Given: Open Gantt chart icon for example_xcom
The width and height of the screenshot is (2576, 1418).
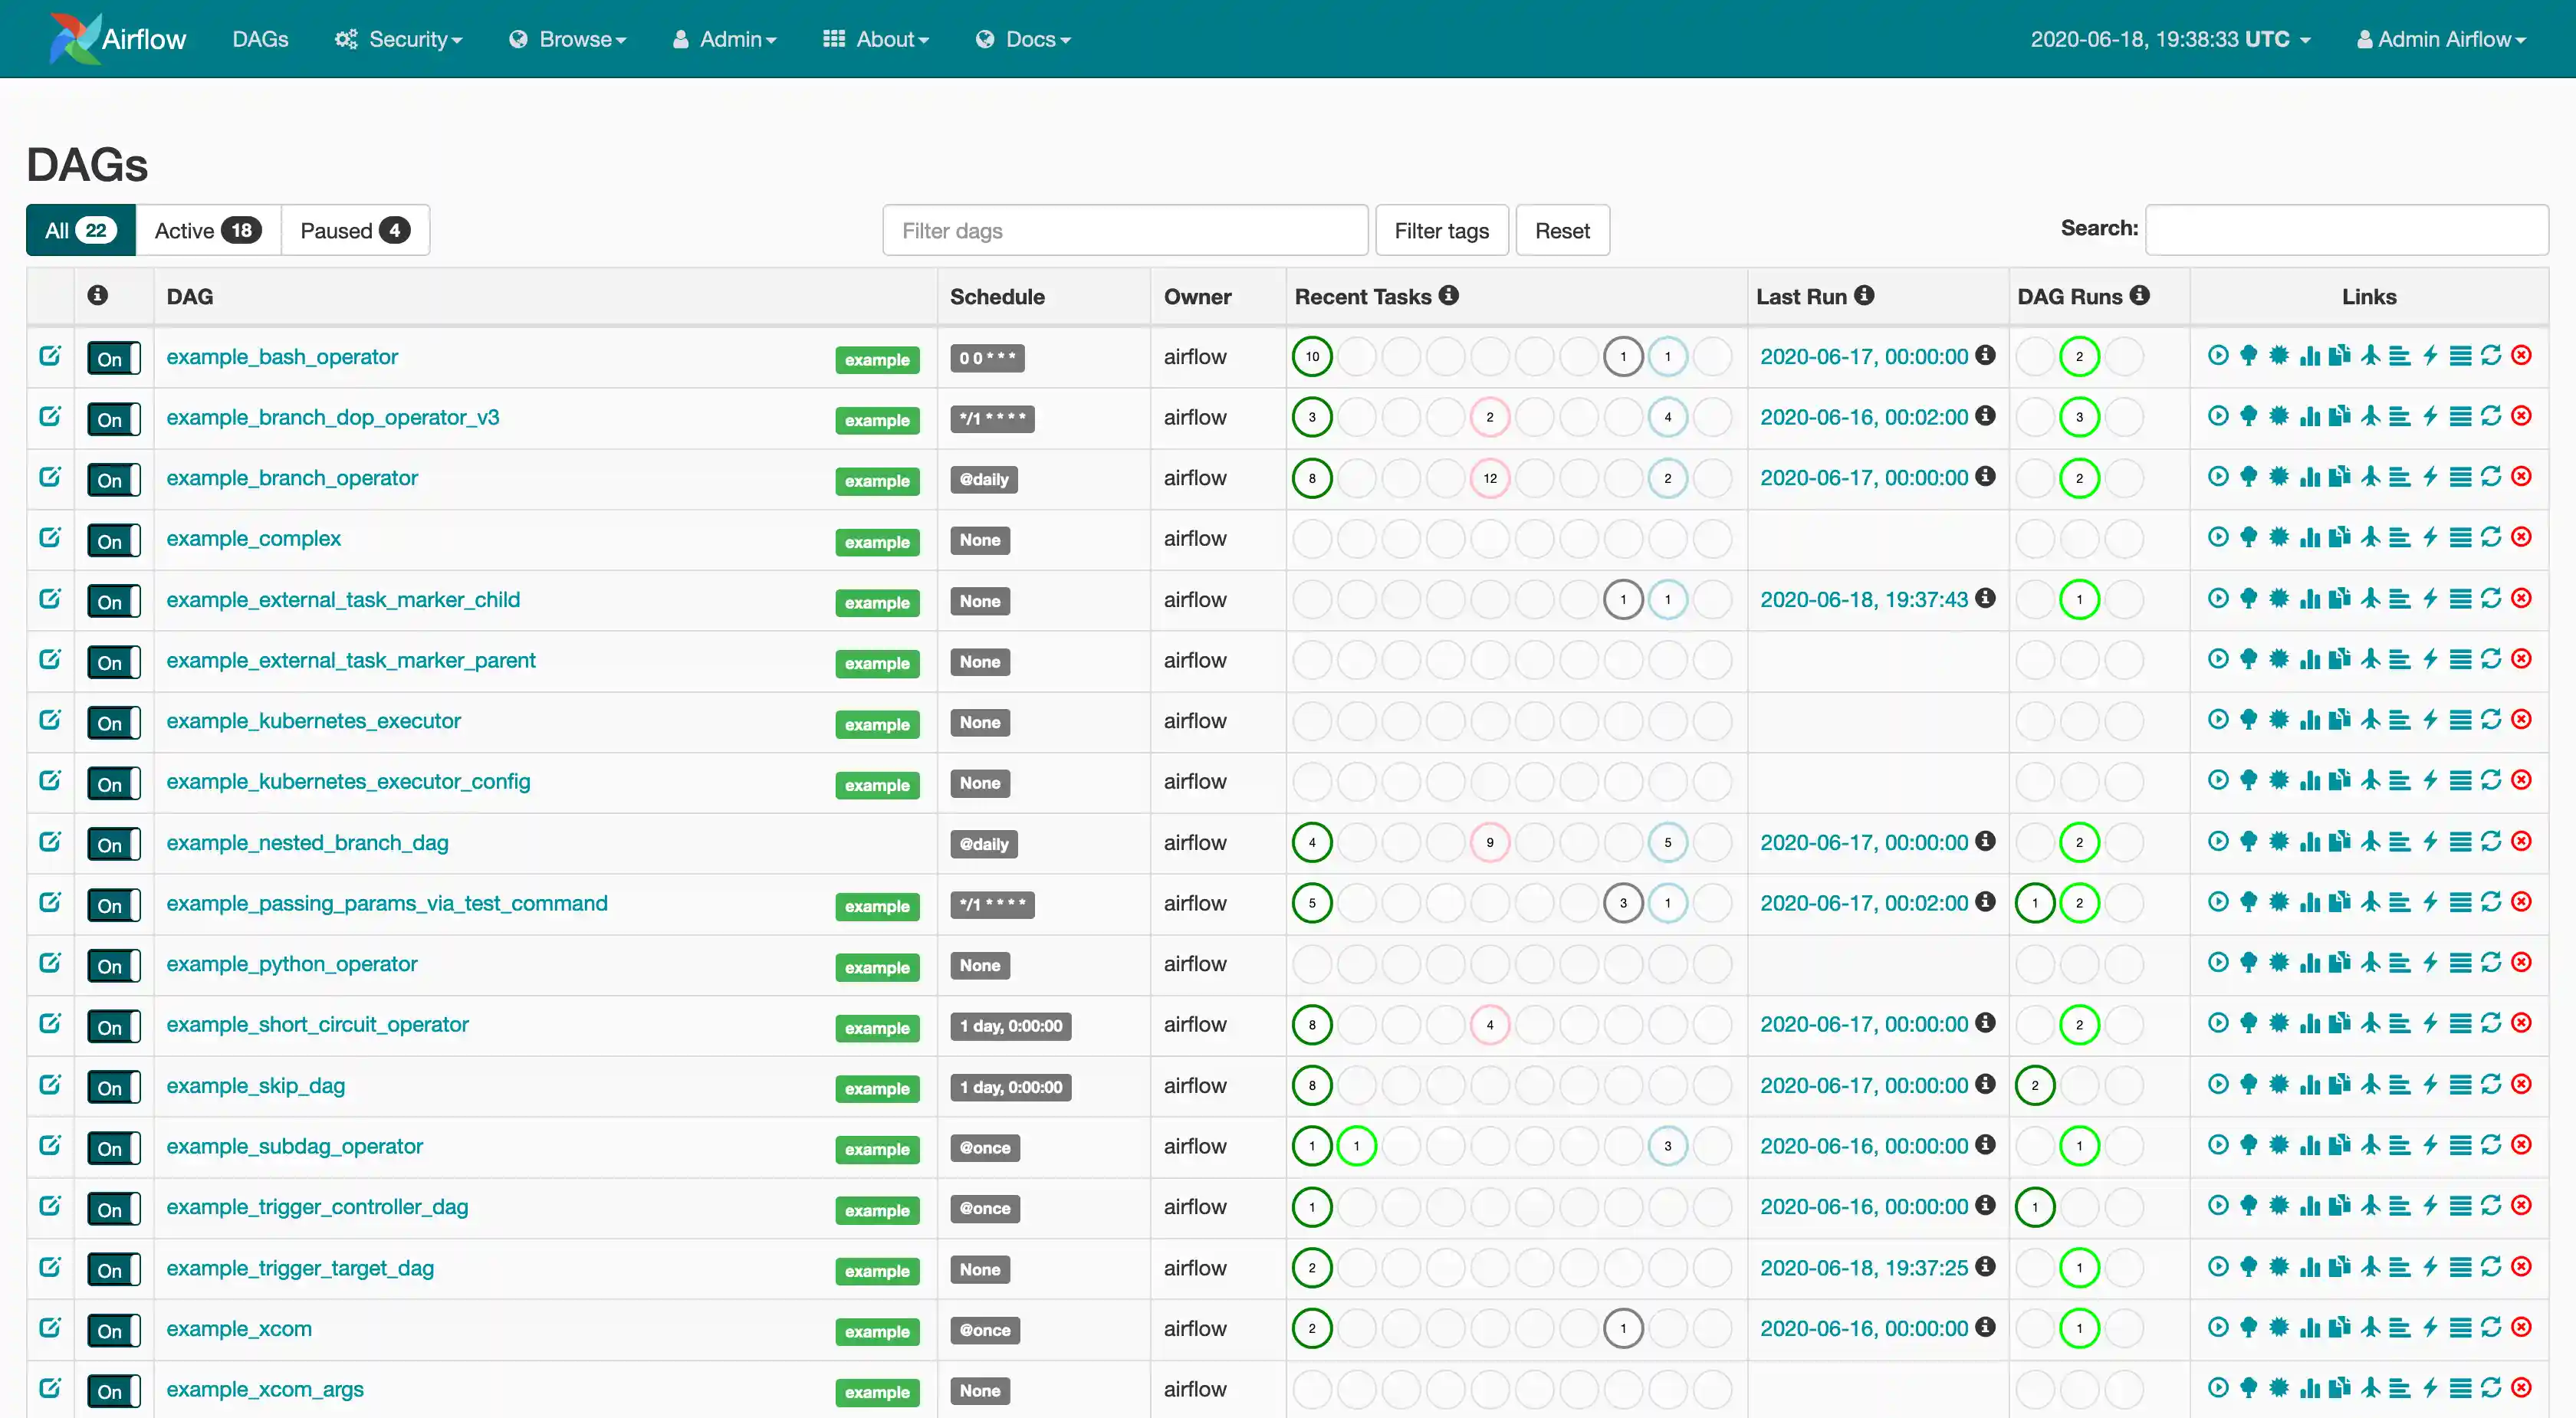Looking at the screenshot, I should click(2400, 1327).
